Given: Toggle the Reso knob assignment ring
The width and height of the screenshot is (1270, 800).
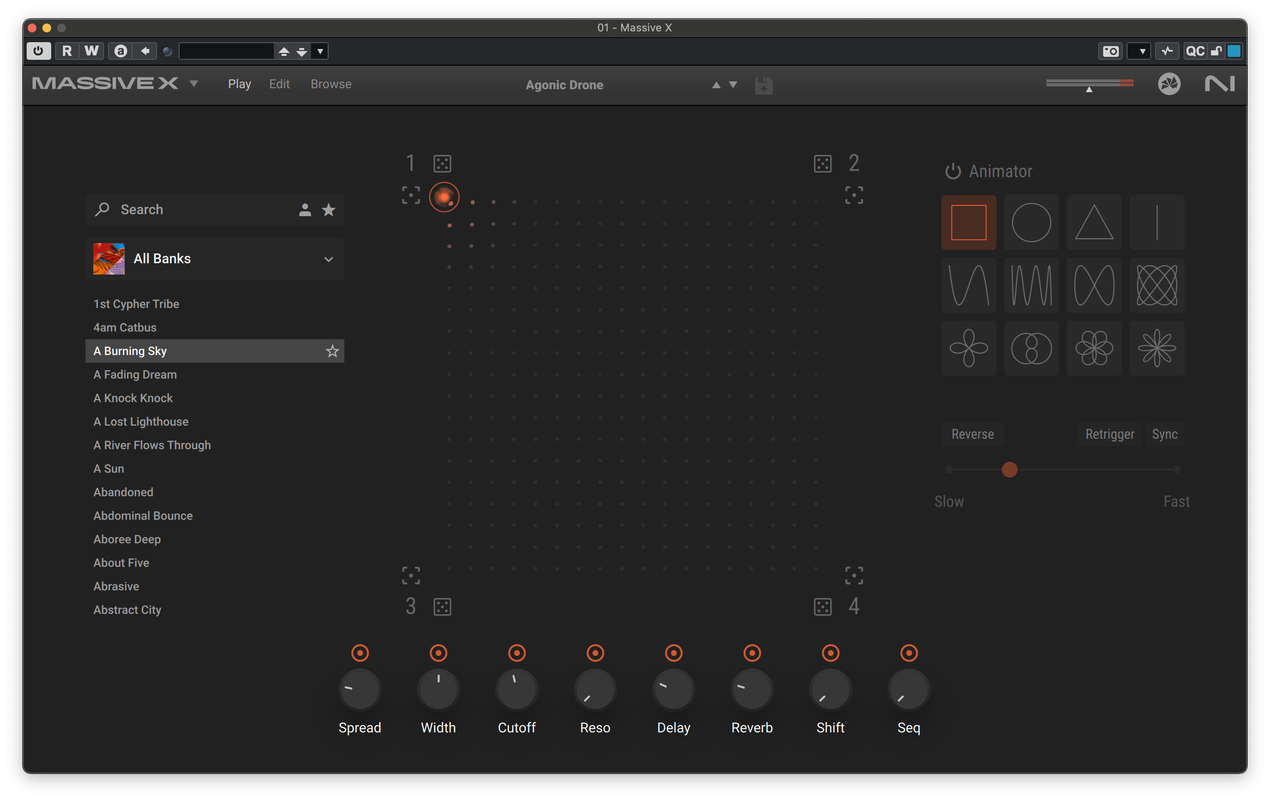Looking at the screenshot, I should tap(595, 653).
